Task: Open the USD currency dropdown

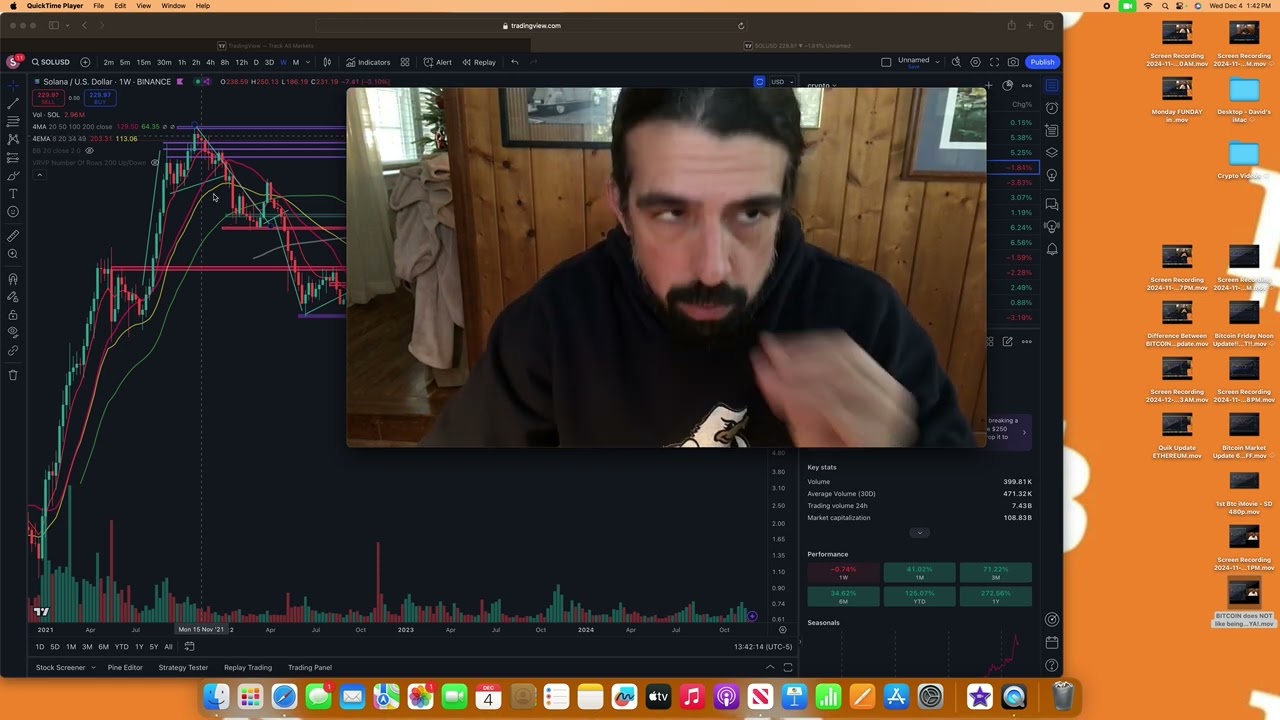Action: click(780, 82)
